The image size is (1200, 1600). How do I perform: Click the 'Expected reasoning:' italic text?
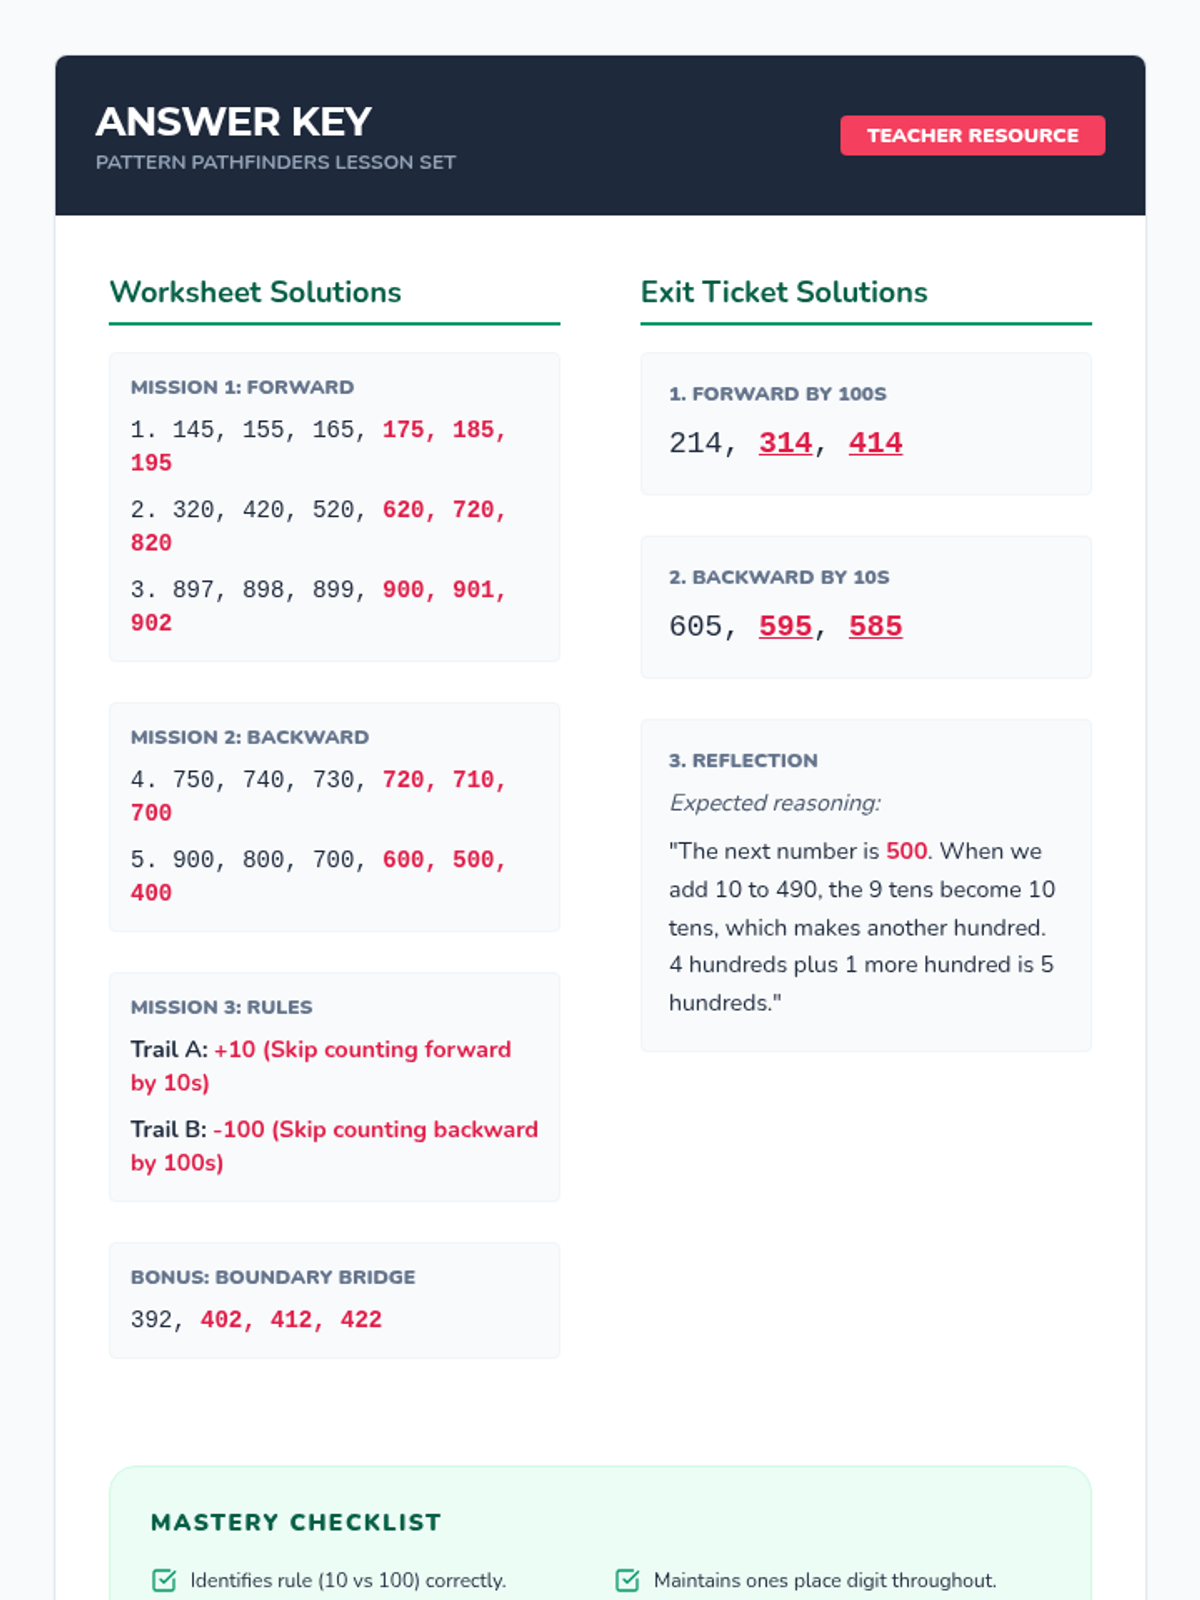pyautogui.click(x=775, y=803)
